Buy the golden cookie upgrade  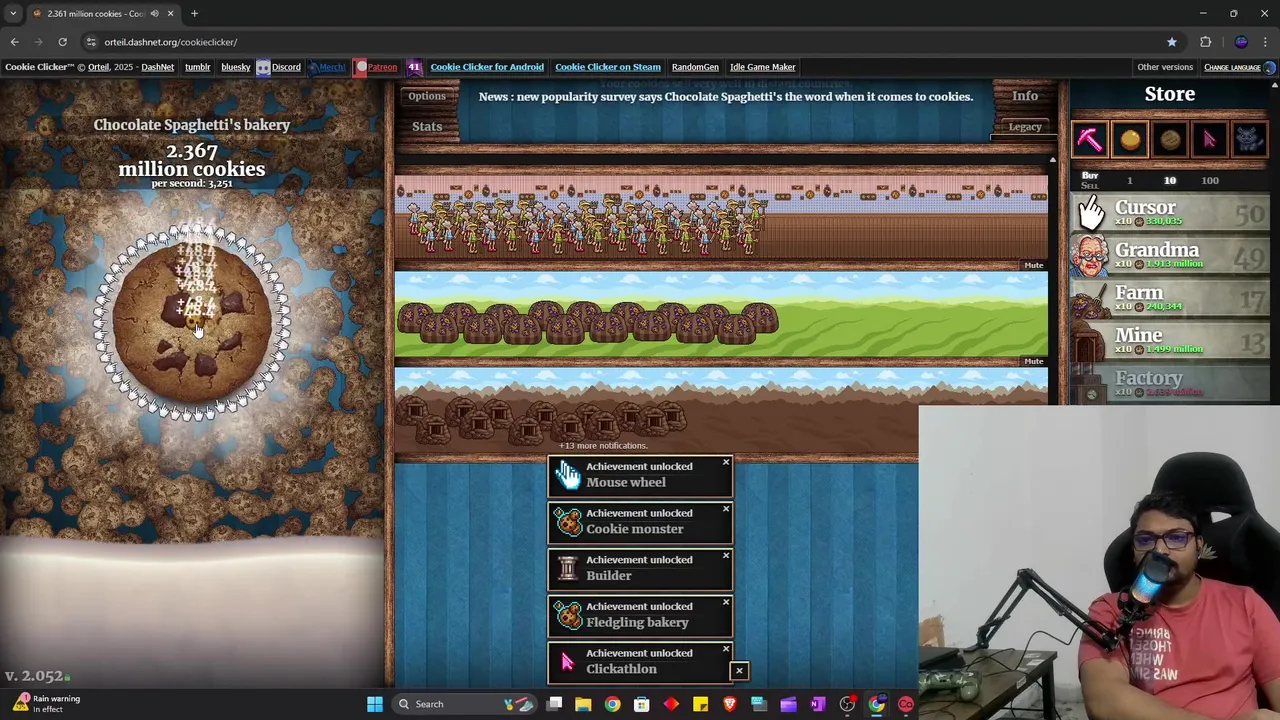pyautogui.click(x=1130, y=139)
